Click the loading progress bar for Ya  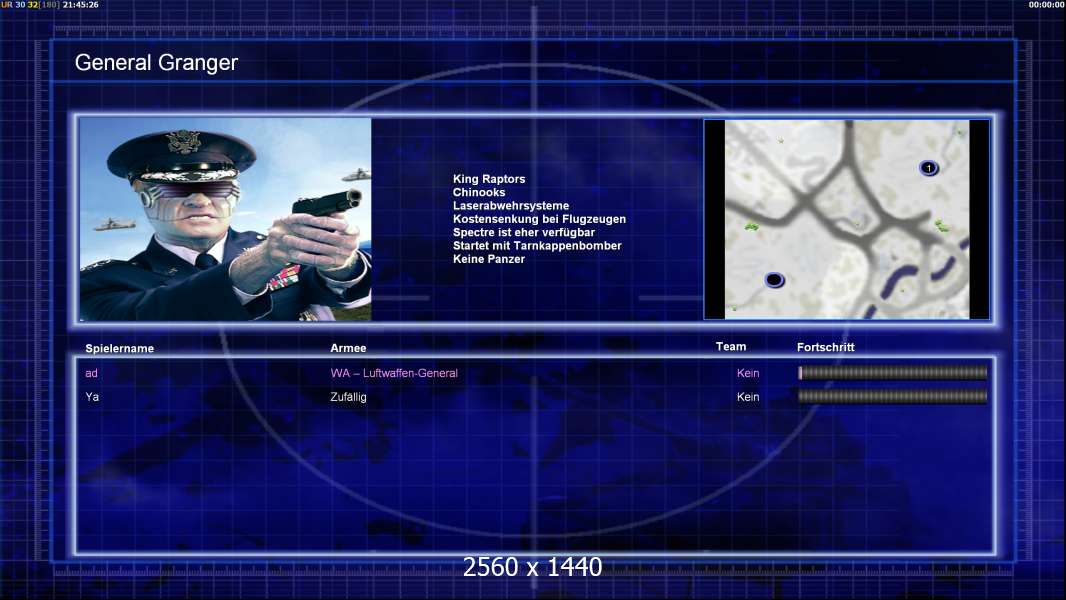[x=893, y=396]
